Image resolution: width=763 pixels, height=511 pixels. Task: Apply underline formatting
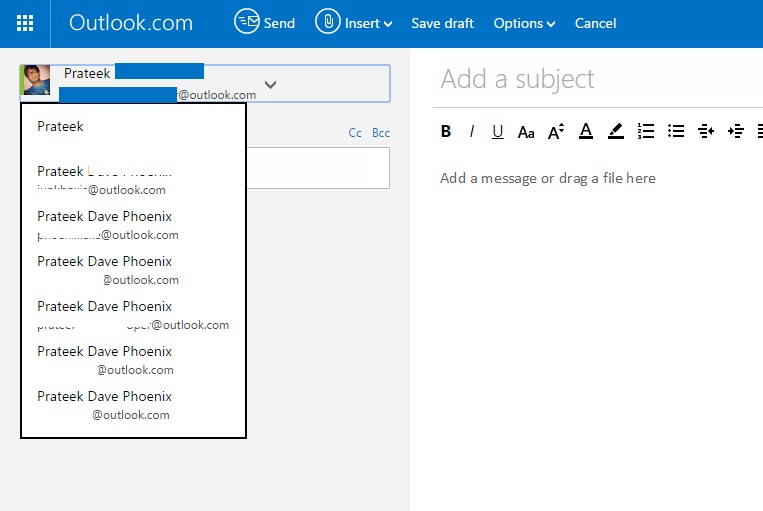497,132
